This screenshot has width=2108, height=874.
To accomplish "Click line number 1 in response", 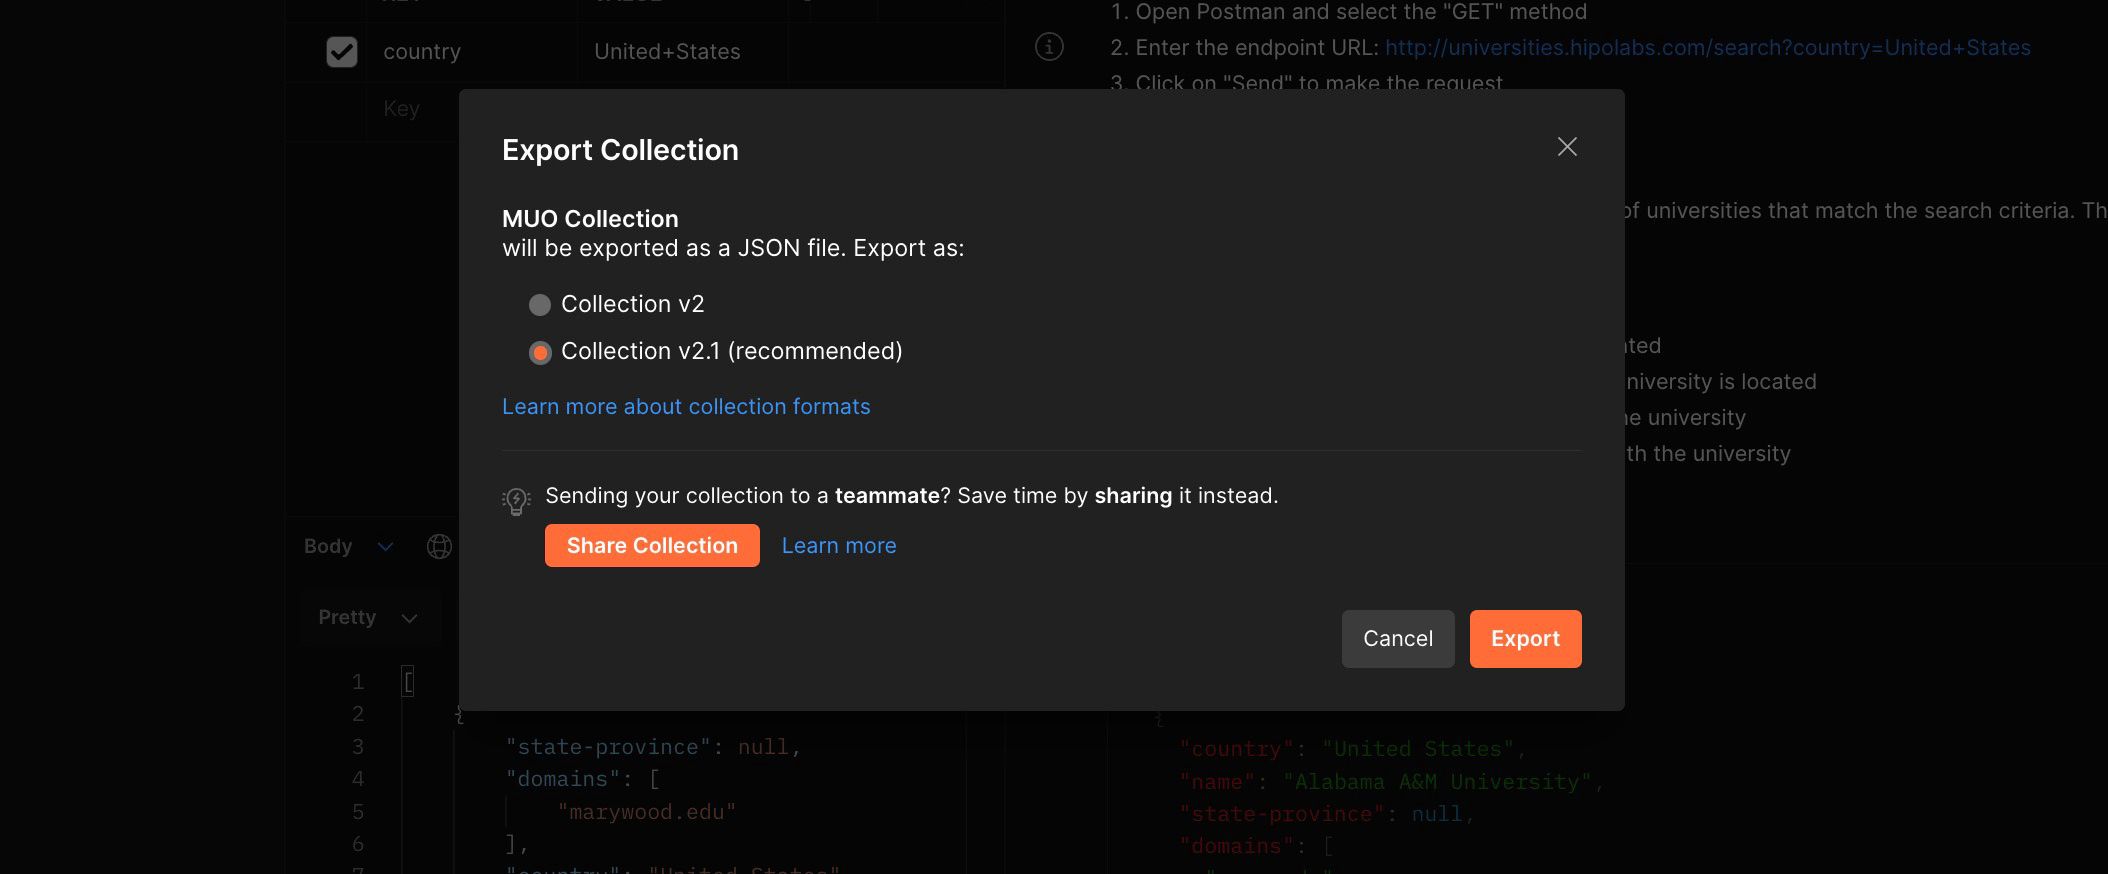I will coord(357,682).
